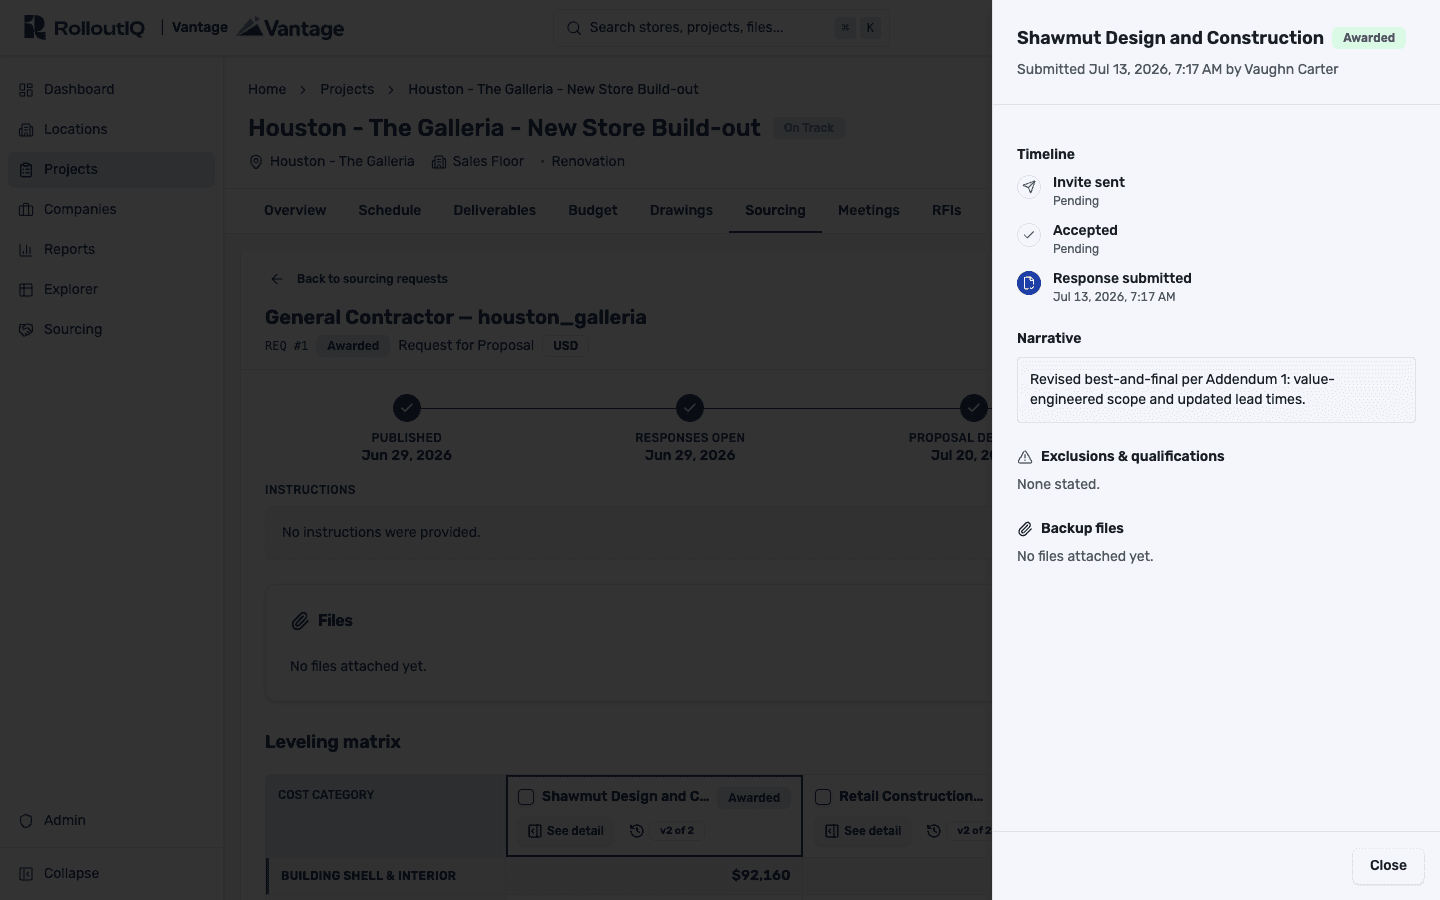The height and width of the screenshot is (900, 1440).
Task: Switch to the Deliverables tab
Action: (495, 210)
